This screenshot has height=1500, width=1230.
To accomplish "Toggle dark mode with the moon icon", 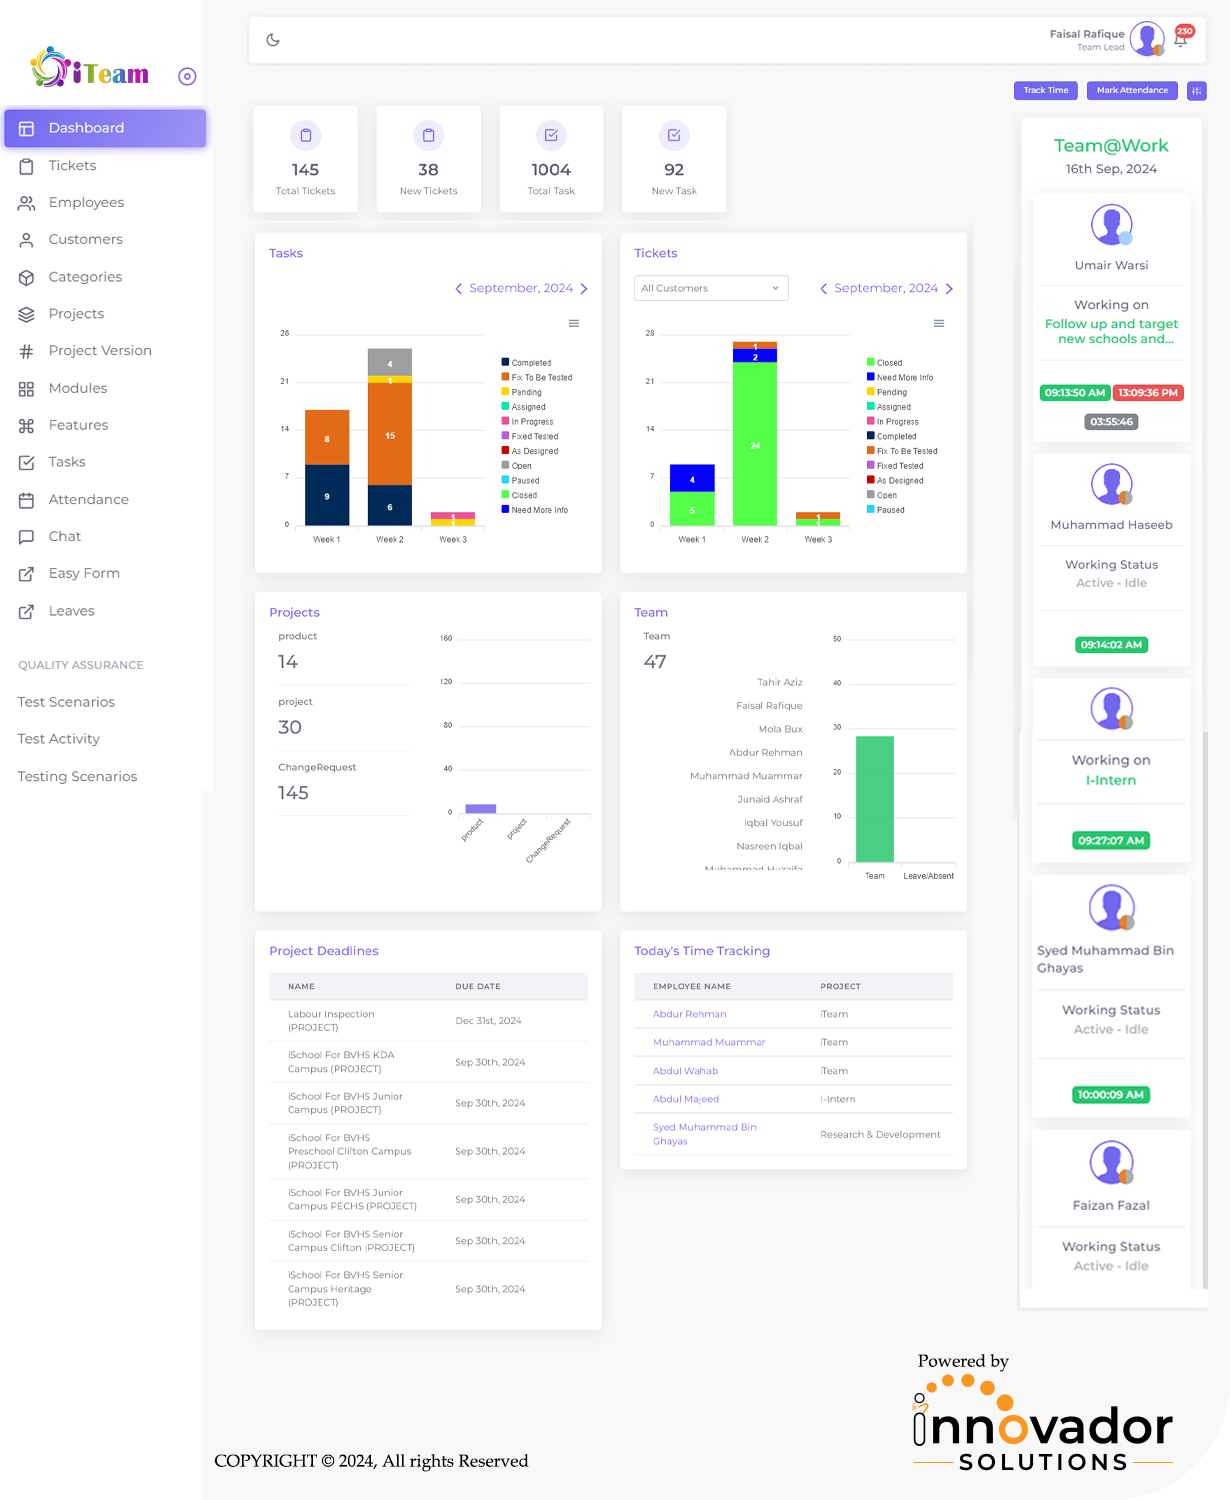I will (x=272, y=40).
